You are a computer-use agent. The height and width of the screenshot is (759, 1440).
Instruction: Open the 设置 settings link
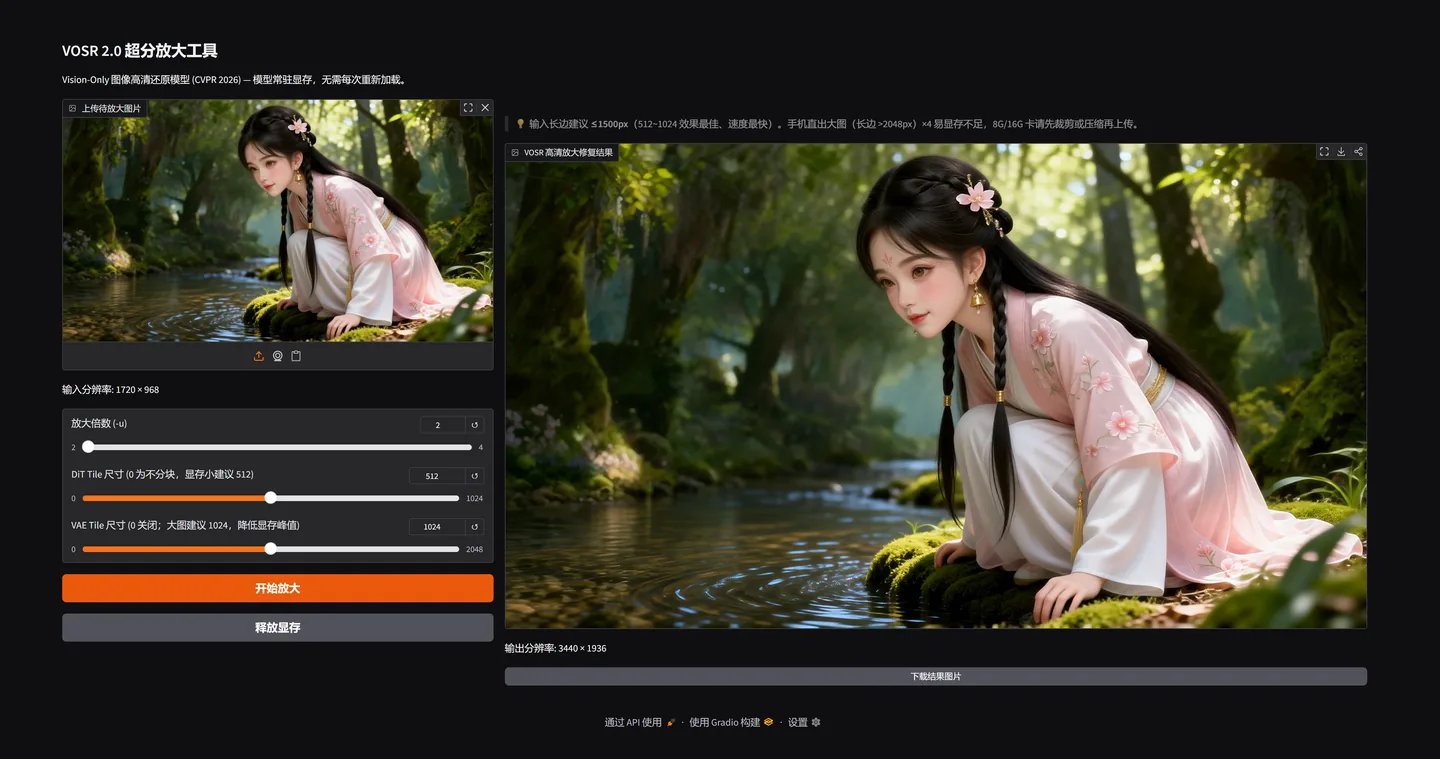(x=804, y=722)
